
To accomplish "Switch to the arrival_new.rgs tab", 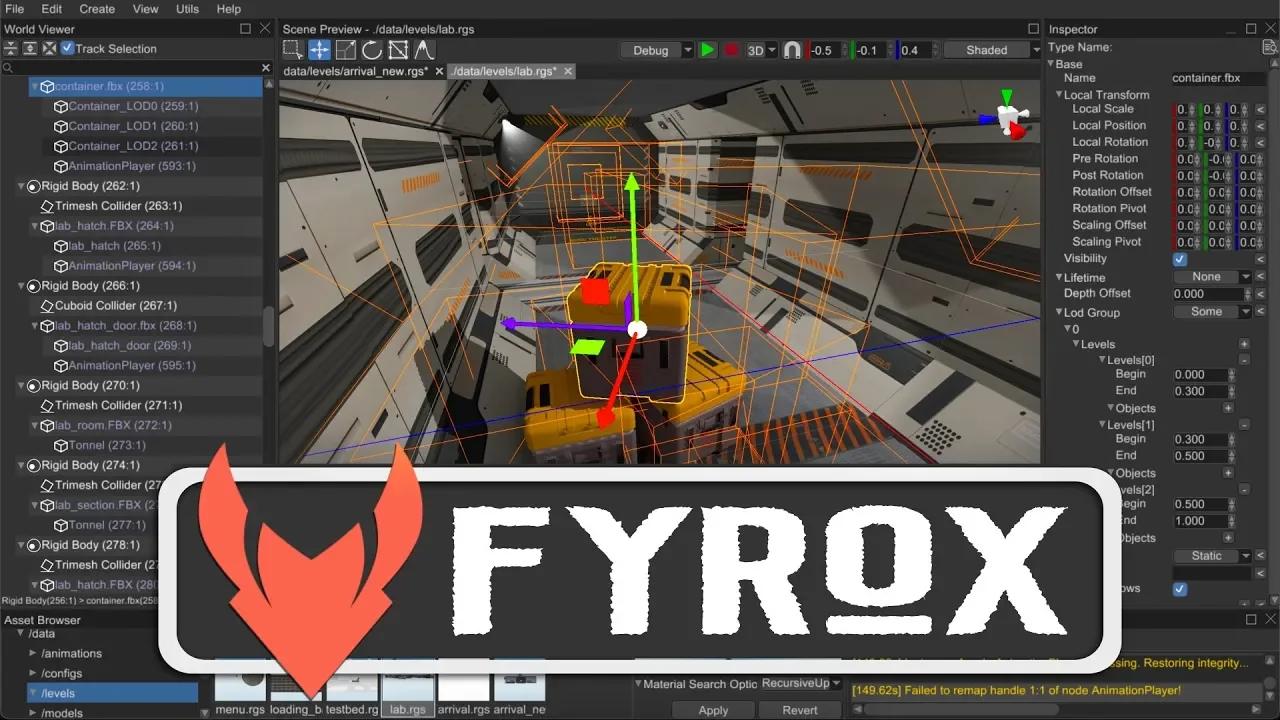I will click(355, 71).
